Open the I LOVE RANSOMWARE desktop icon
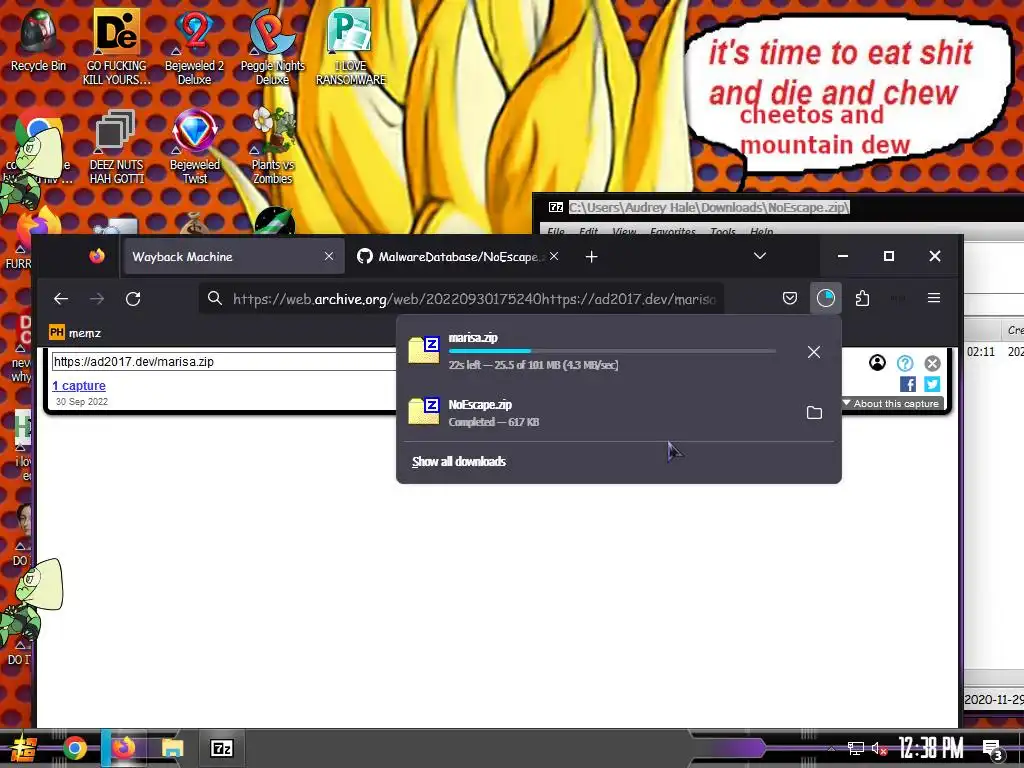This screenshot has height=768, width=1024. click(x=351, y=47)
